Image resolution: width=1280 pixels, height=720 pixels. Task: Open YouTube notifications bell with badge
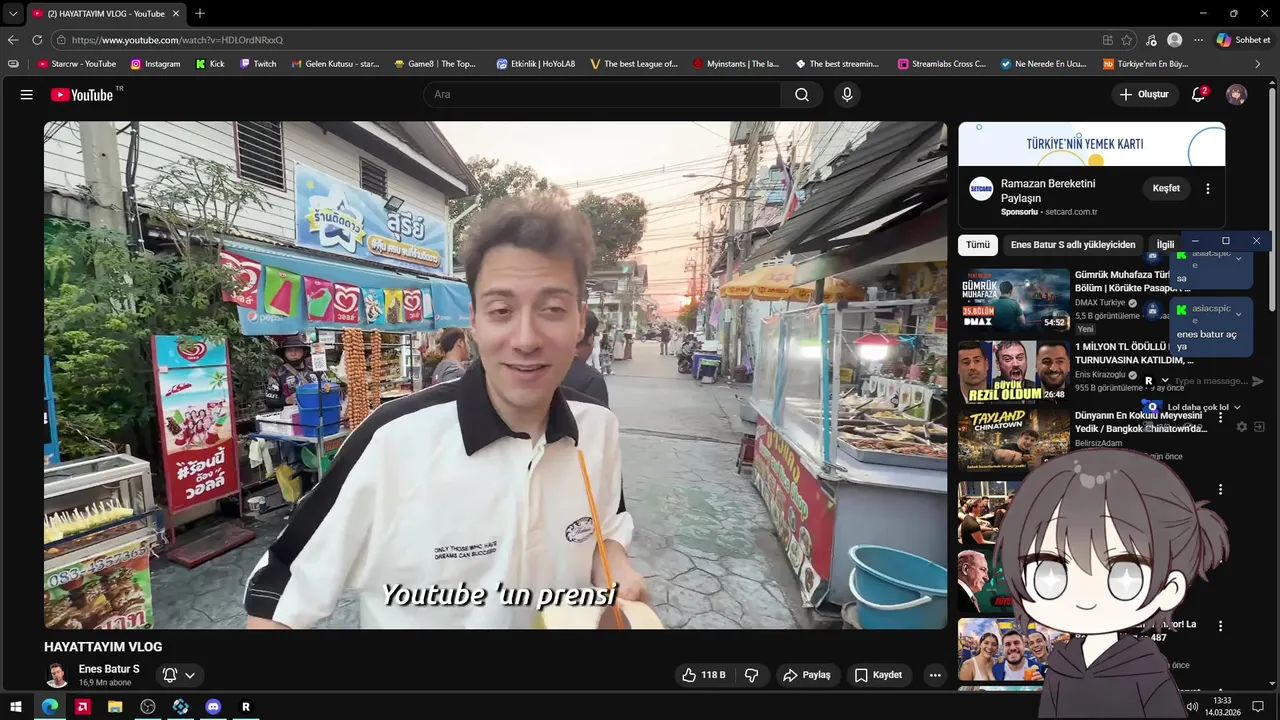coord(1199,94)
